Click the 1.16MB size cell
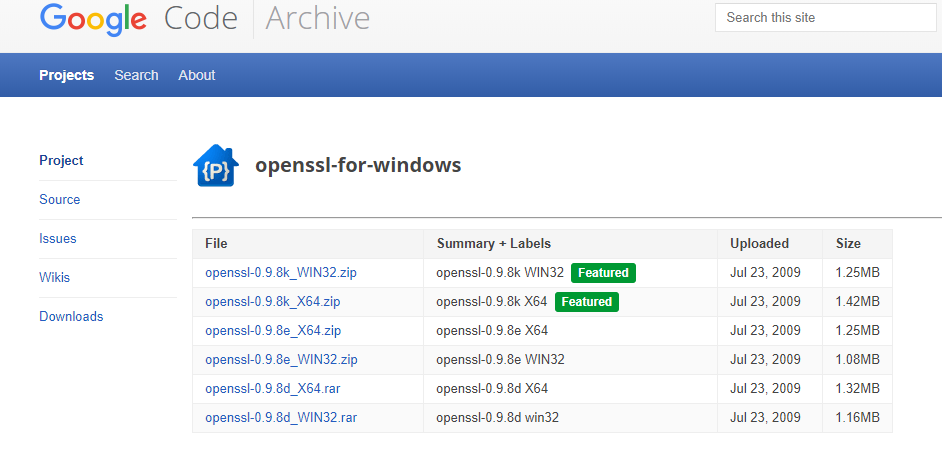Screen dimensions: 942x455 click(x=857, y=417)
